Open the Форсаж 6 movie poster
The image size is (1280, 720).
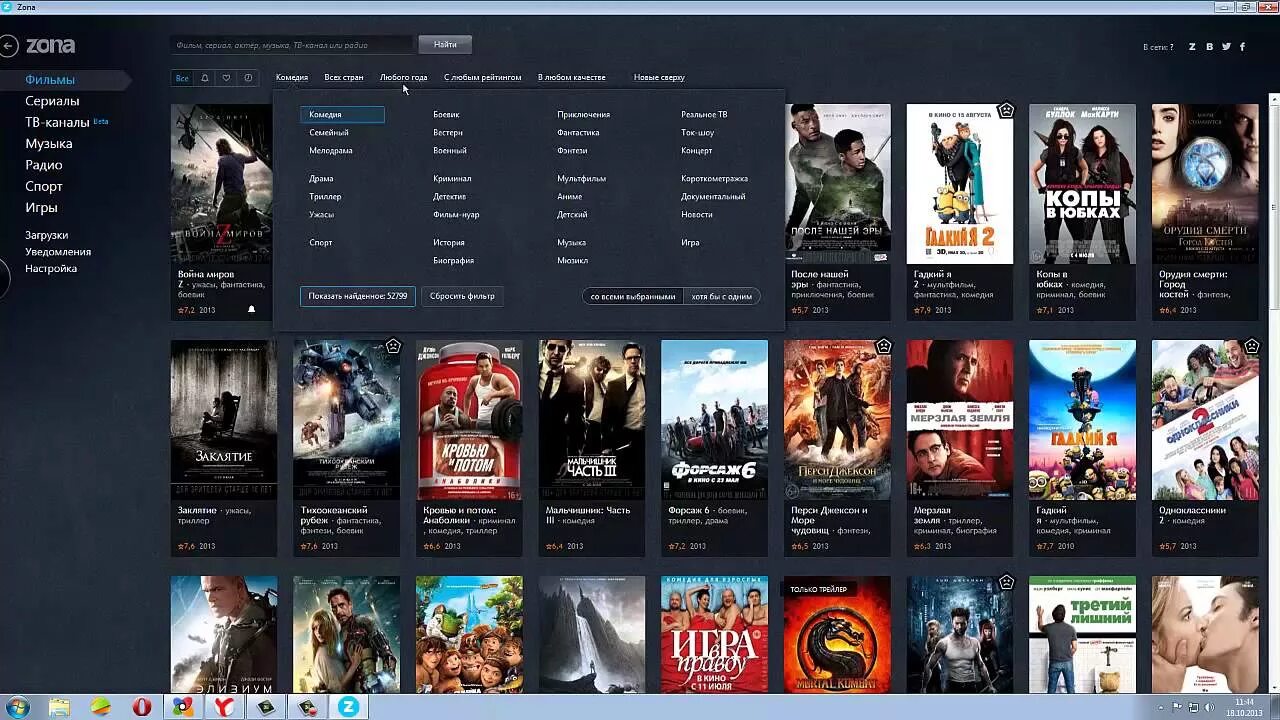[714, 420]
